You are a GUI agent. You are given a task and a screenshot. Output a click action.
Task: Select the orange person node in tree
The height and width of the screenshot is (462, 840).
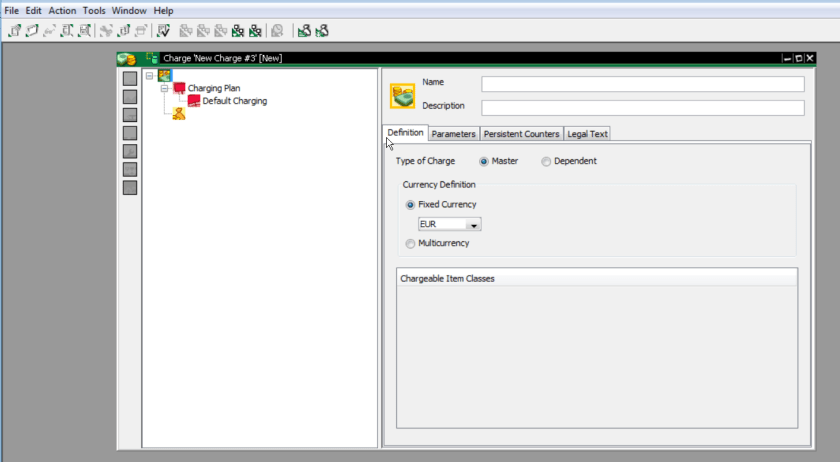point(179,114)
